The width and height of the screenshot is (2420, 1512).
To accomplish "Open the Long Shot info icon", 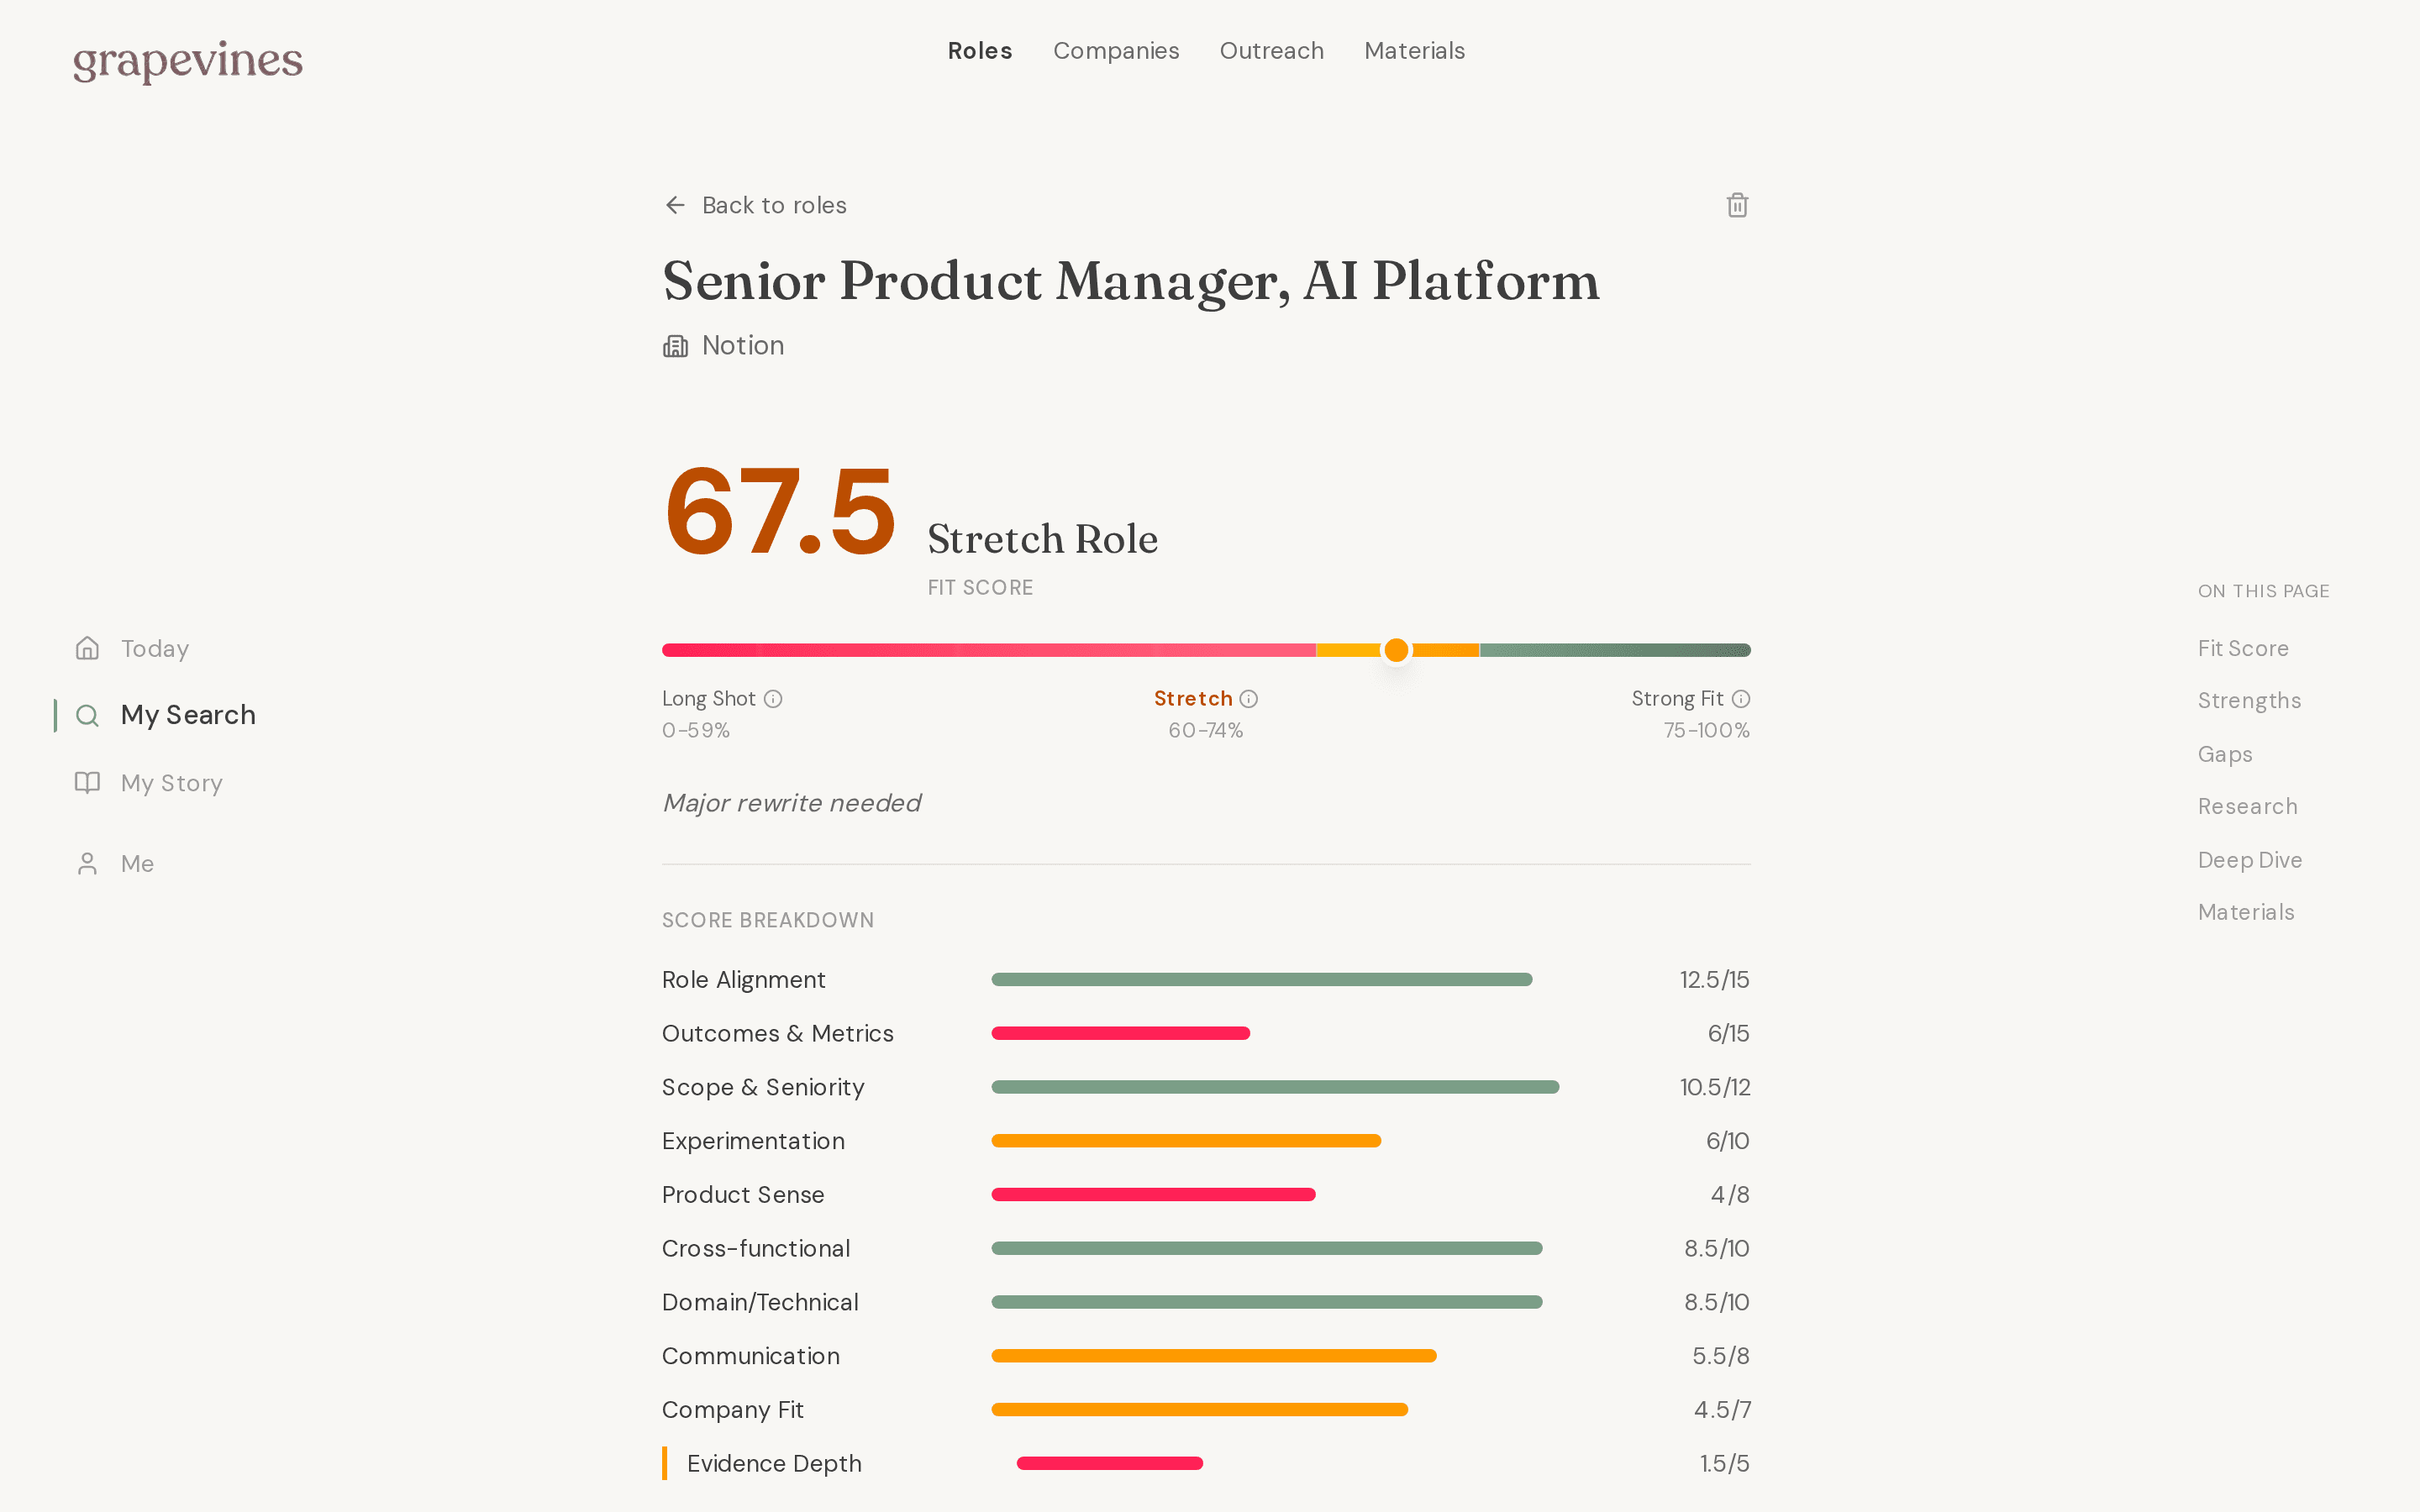I will 773,699.
